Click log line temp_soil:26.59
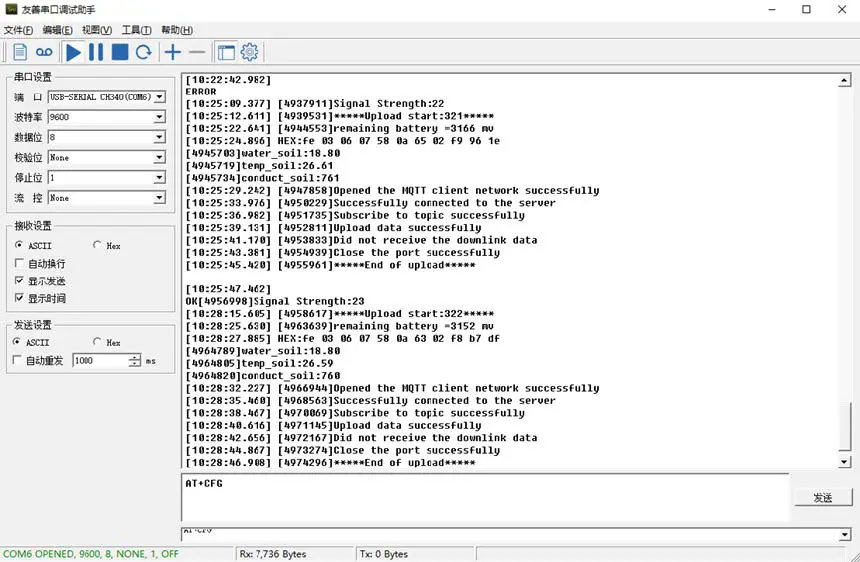Screen dimensions: 860x562 (259, 363)
